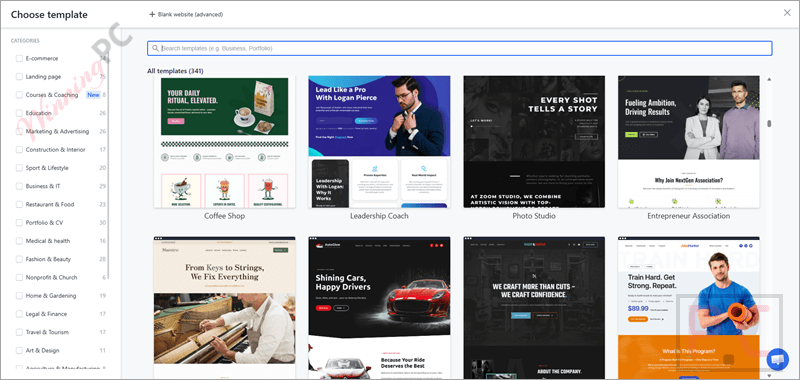Click the CATEGORIES sidebar heading
Image resolution: width=800 pixels, height=380 pixels.
pyautogui.click(x=25, y=41)
